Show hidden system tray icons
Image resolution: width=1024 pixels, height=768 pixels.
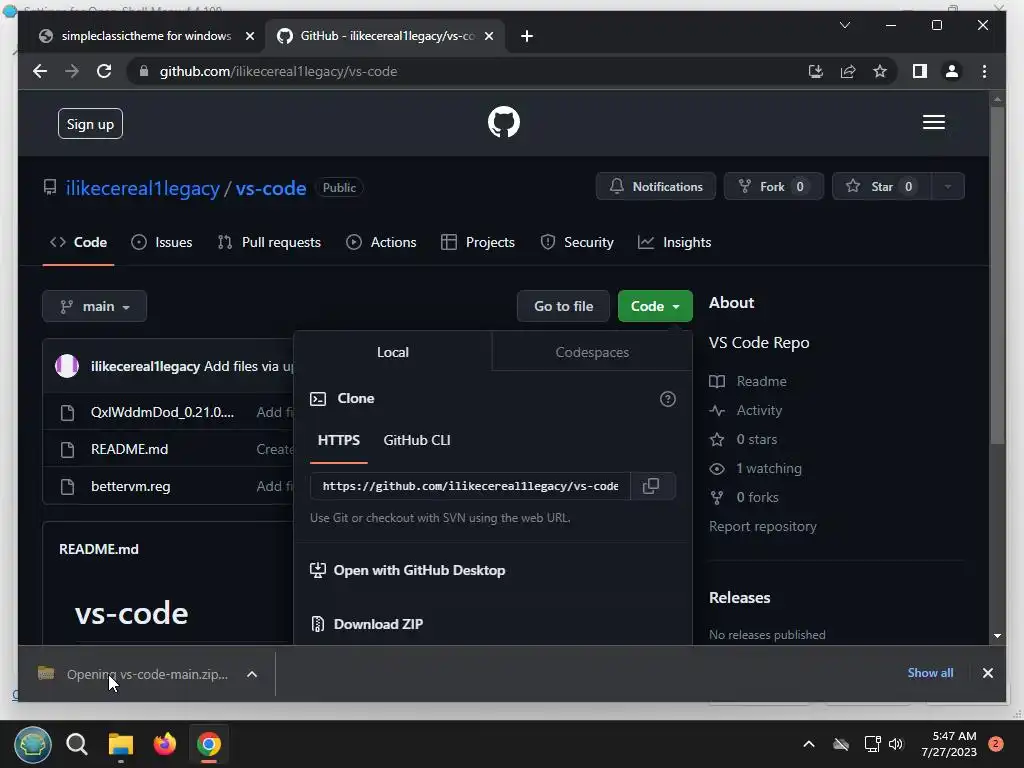pos(808,744)
